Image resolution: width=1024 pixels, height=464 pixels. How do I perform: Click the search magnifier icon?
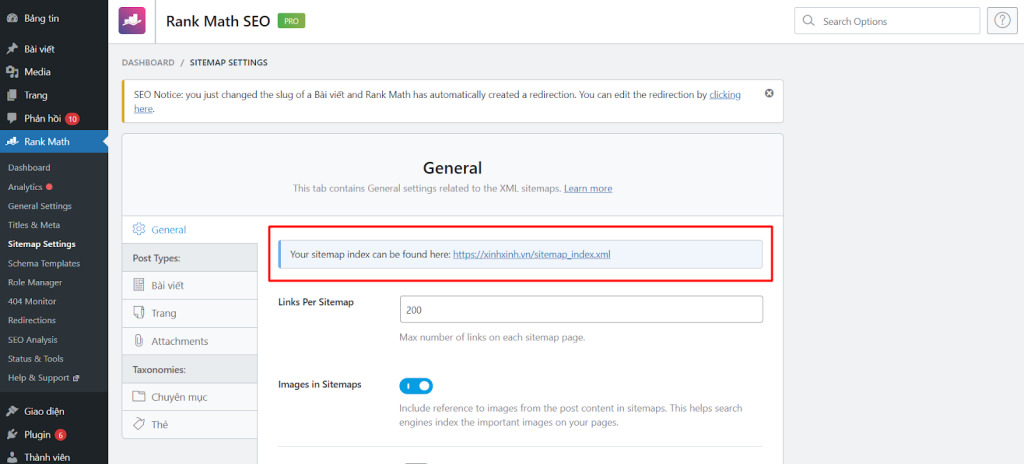pos(808,21)
